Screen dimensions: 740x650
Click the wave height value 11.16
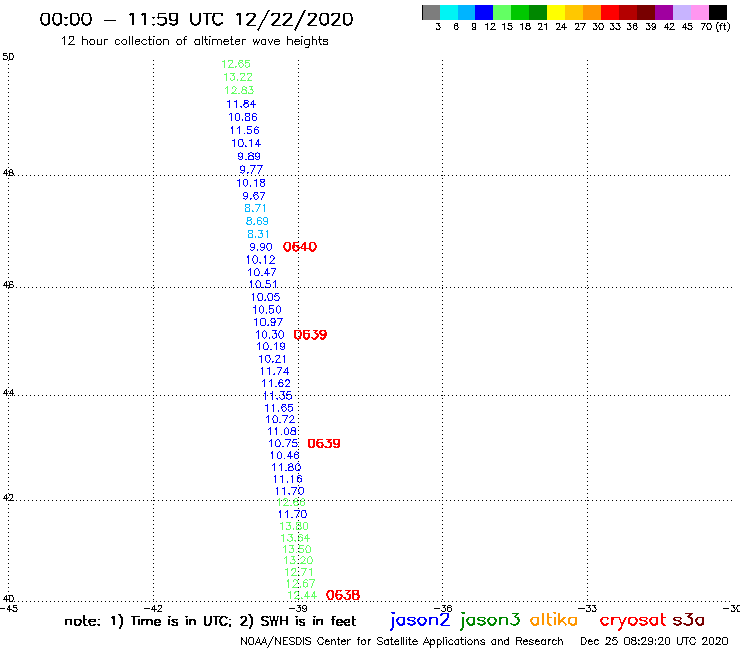(x=288, y=479)
